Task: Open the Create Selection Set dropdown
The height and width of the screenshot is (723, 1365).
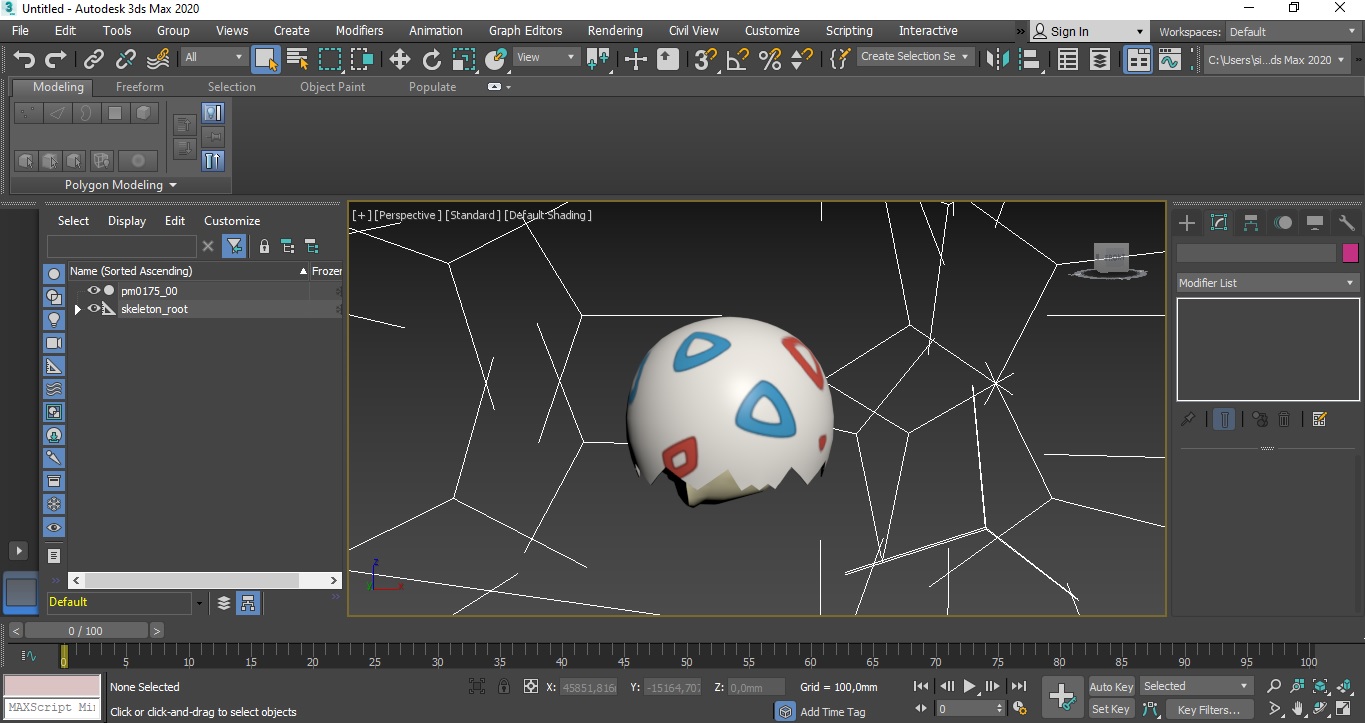Action: point(915,57)
